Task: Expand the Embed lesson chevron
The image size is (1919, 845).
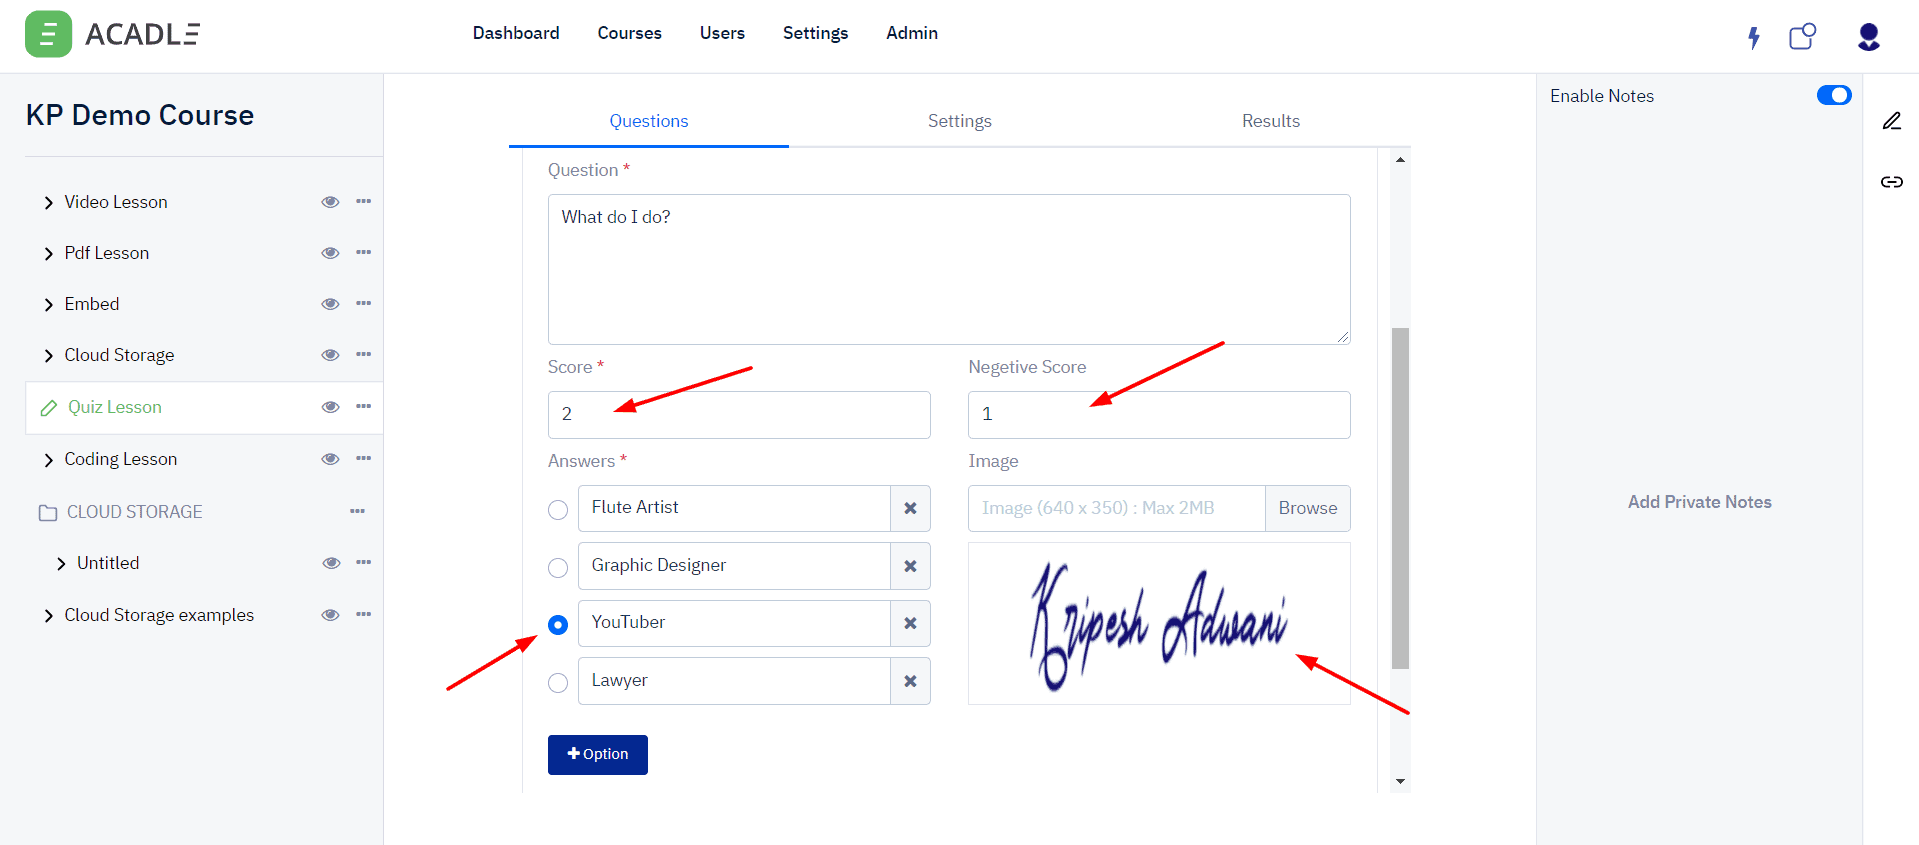Action: coord(48,305)
